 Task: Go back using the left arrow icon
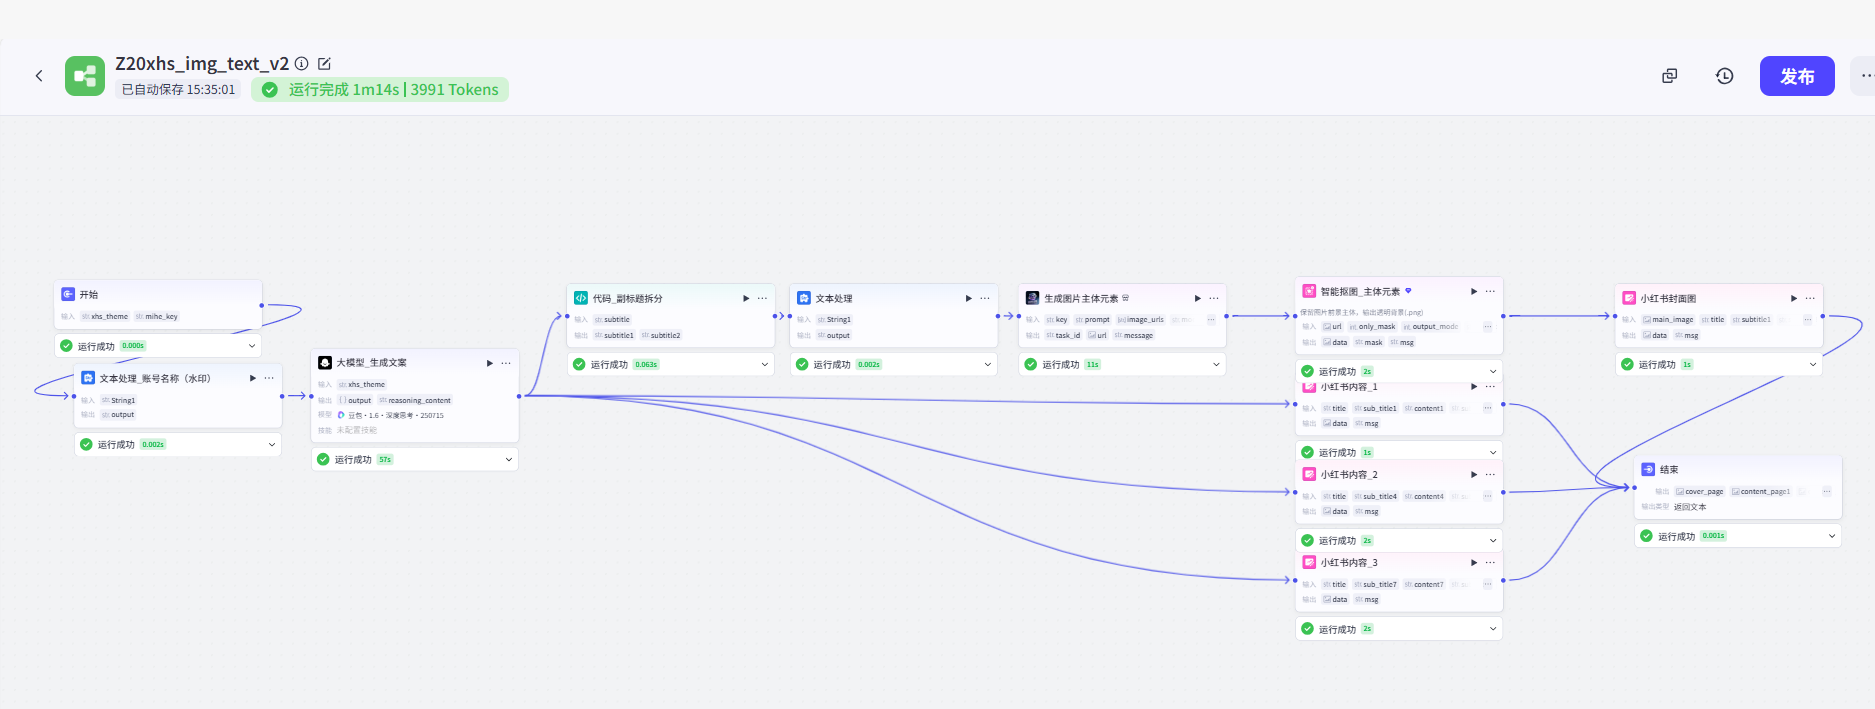(x=39, y=76)
